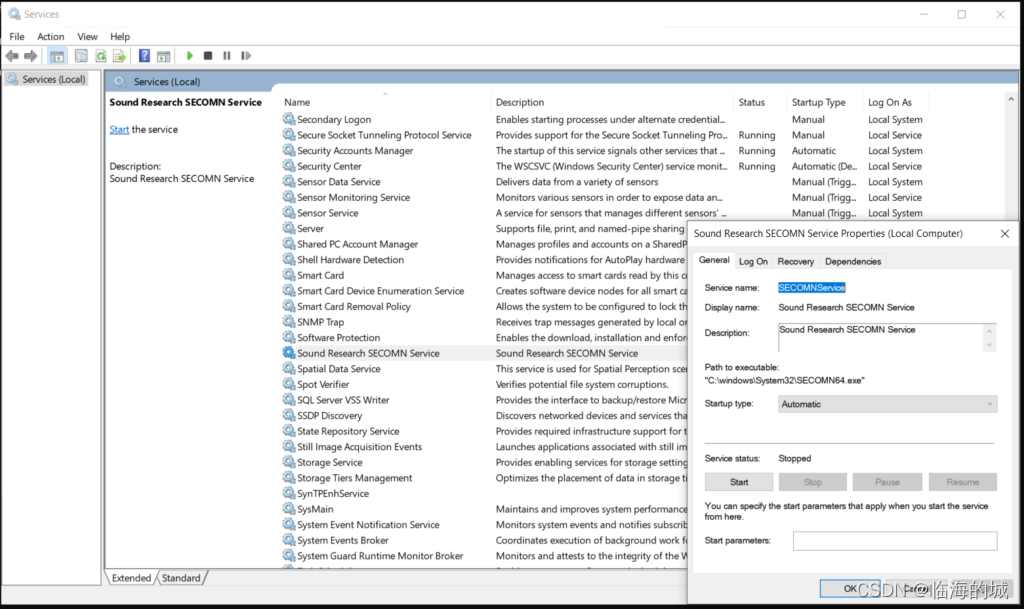The width and height of the screenshot is (1024, 609).
Task: Open the View menu
Action: (x=88, y=37)
